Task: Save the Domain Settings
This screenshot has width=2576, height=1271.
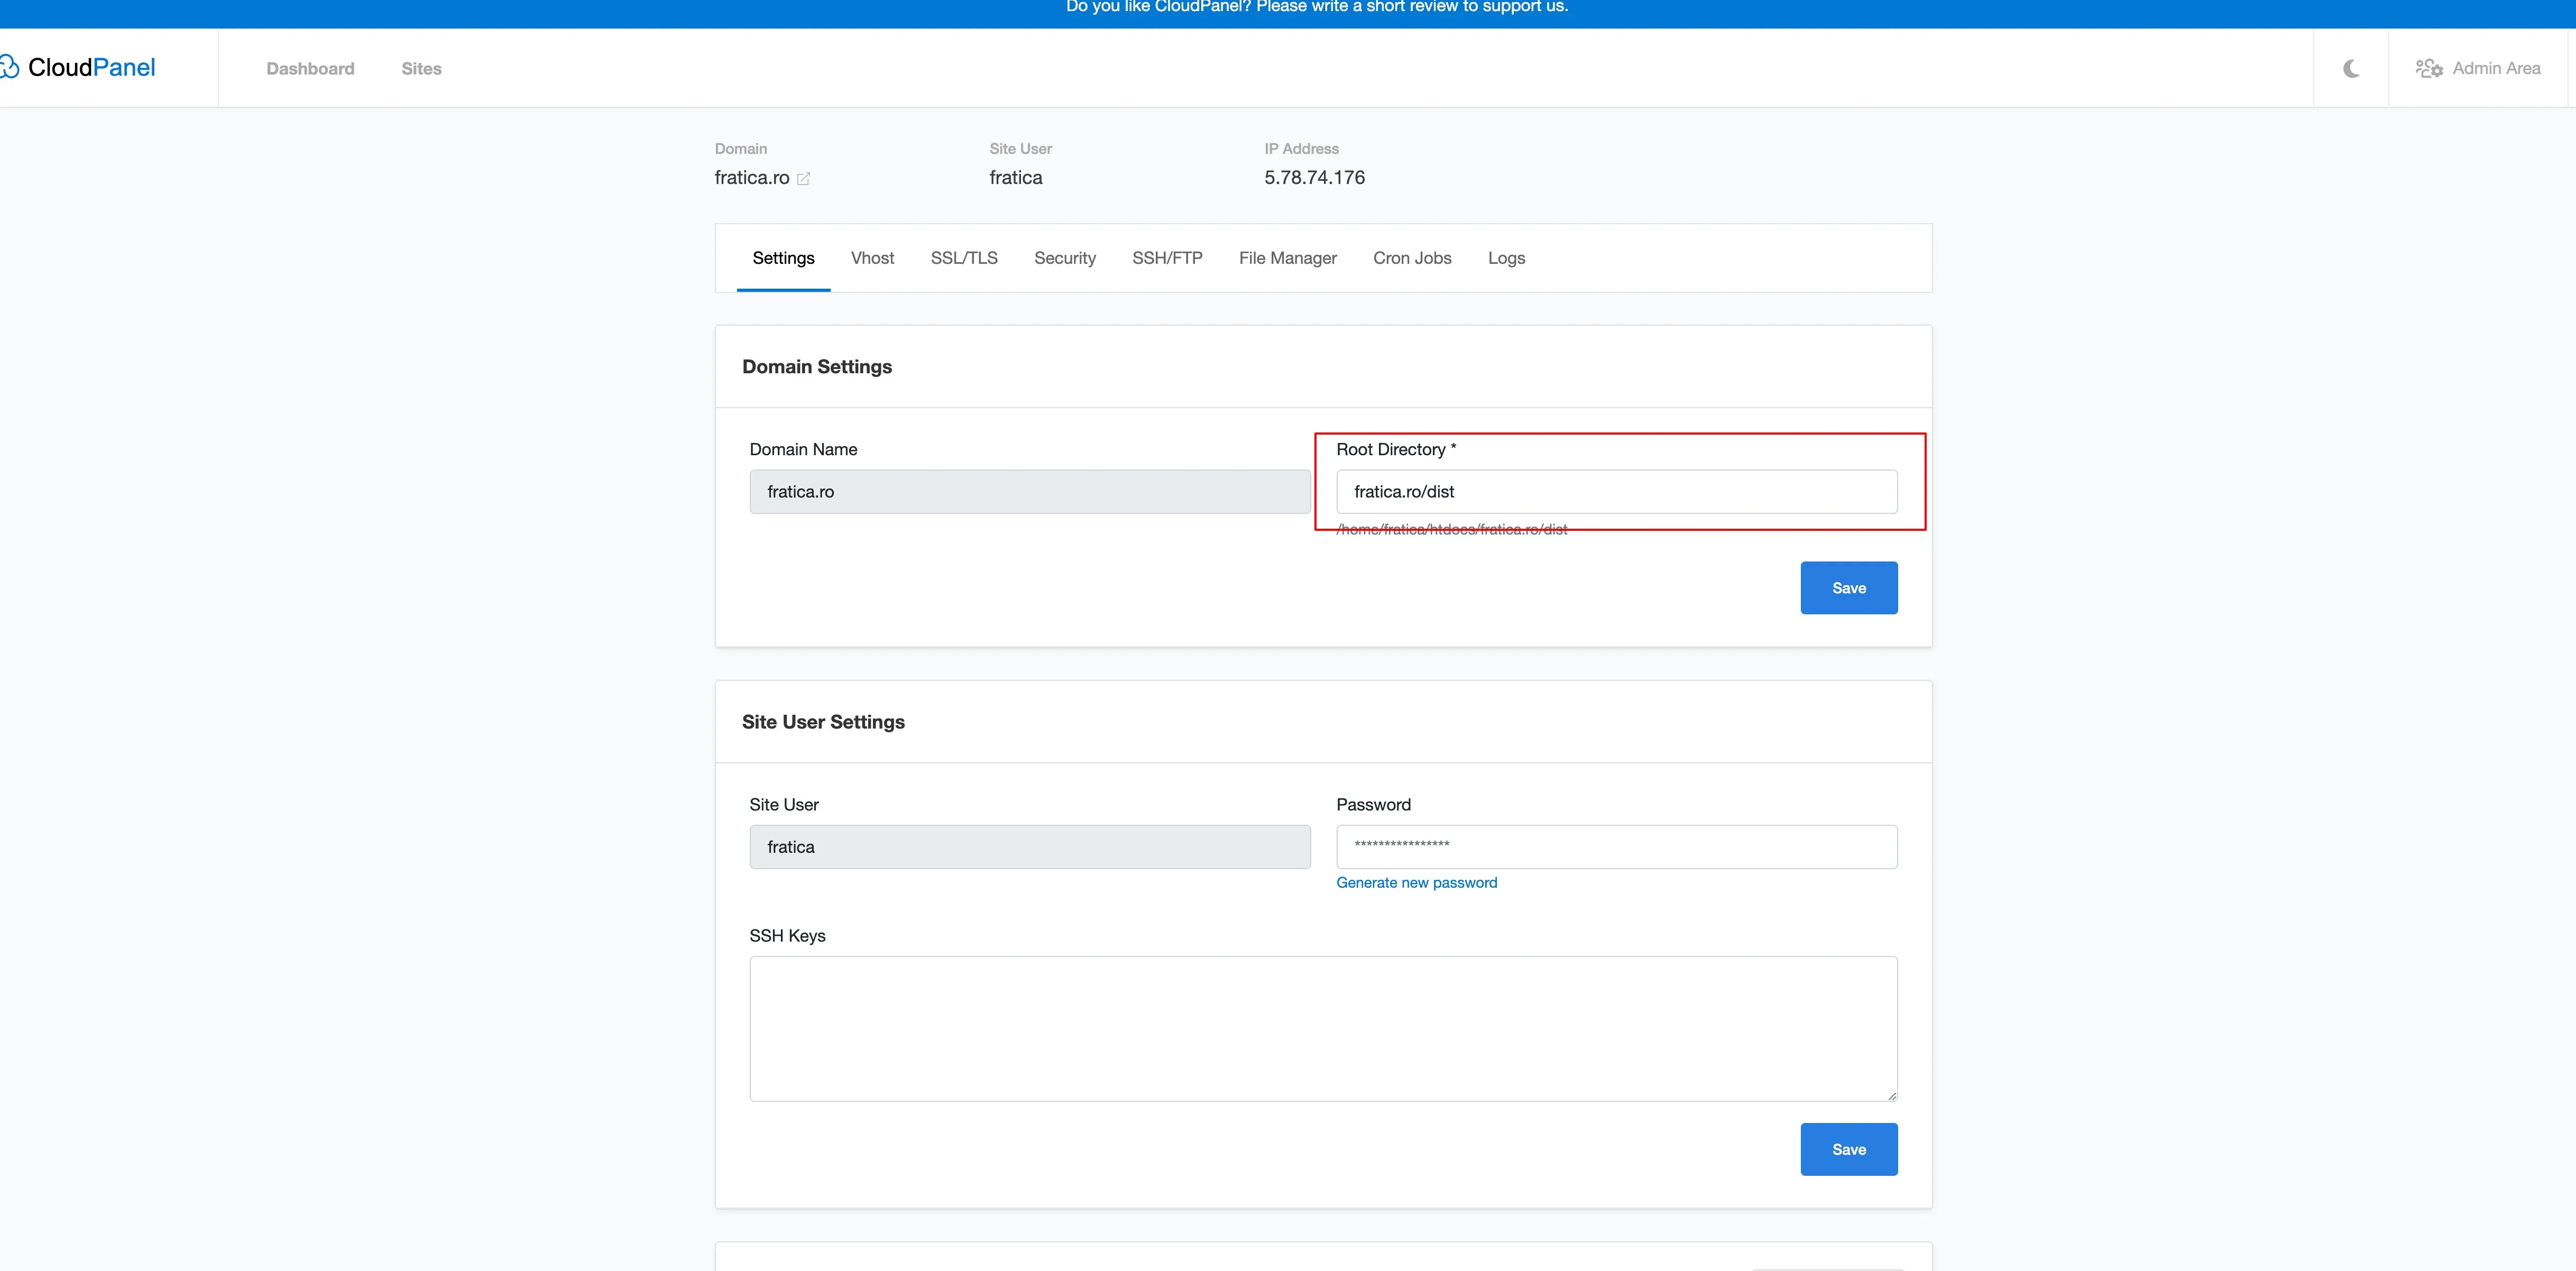Action: [x=1848, y=588]
